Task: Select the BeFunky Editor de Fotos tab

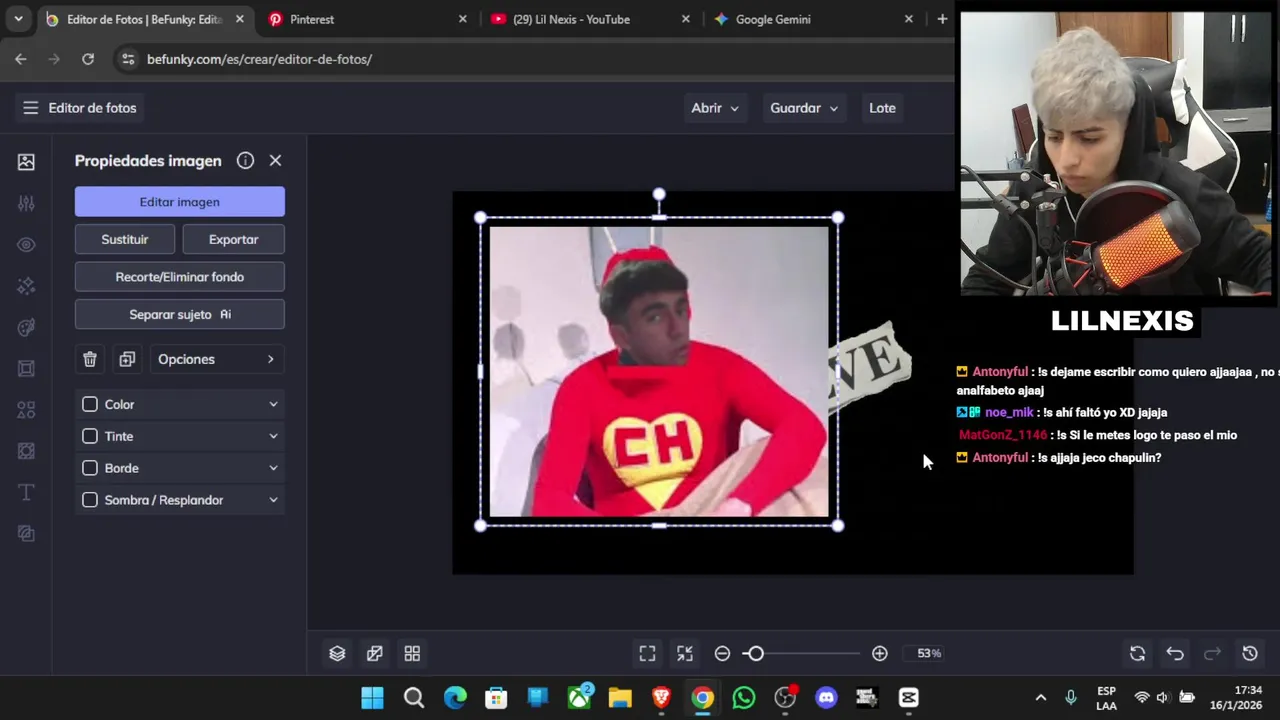Action: (145, 19)
